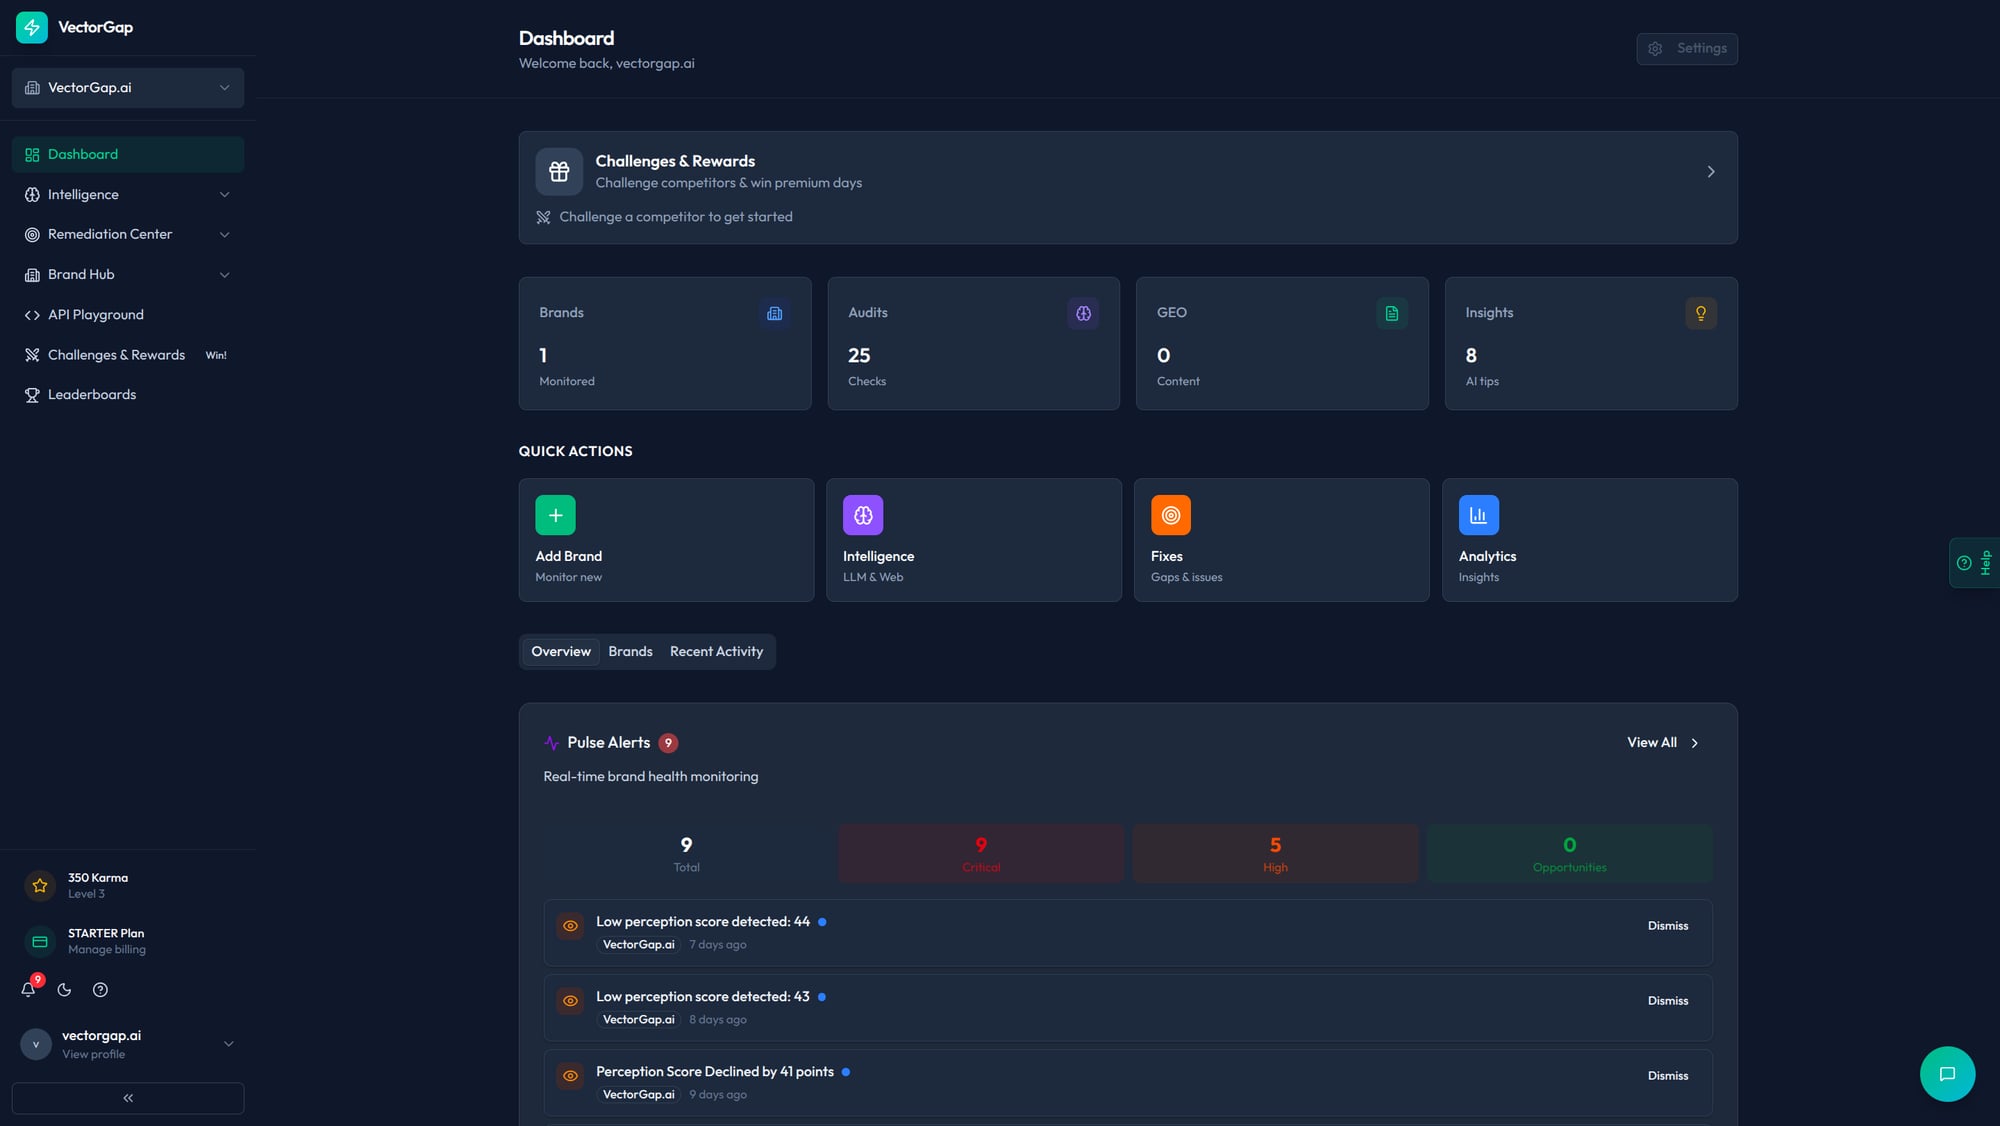Open the side Help tab
The height and width of the screenshot is (1126, 2000).
(x=1975, y=563)
